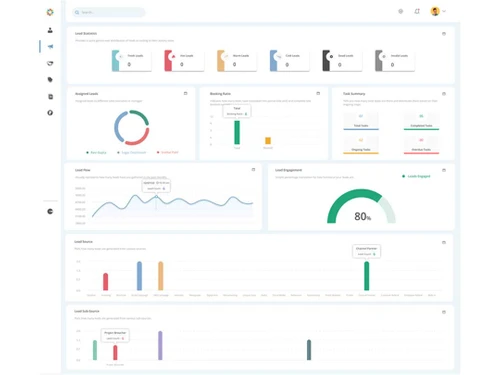Open the Fresh Leads card
The image size is (500, 375).
tap(132, 61)
